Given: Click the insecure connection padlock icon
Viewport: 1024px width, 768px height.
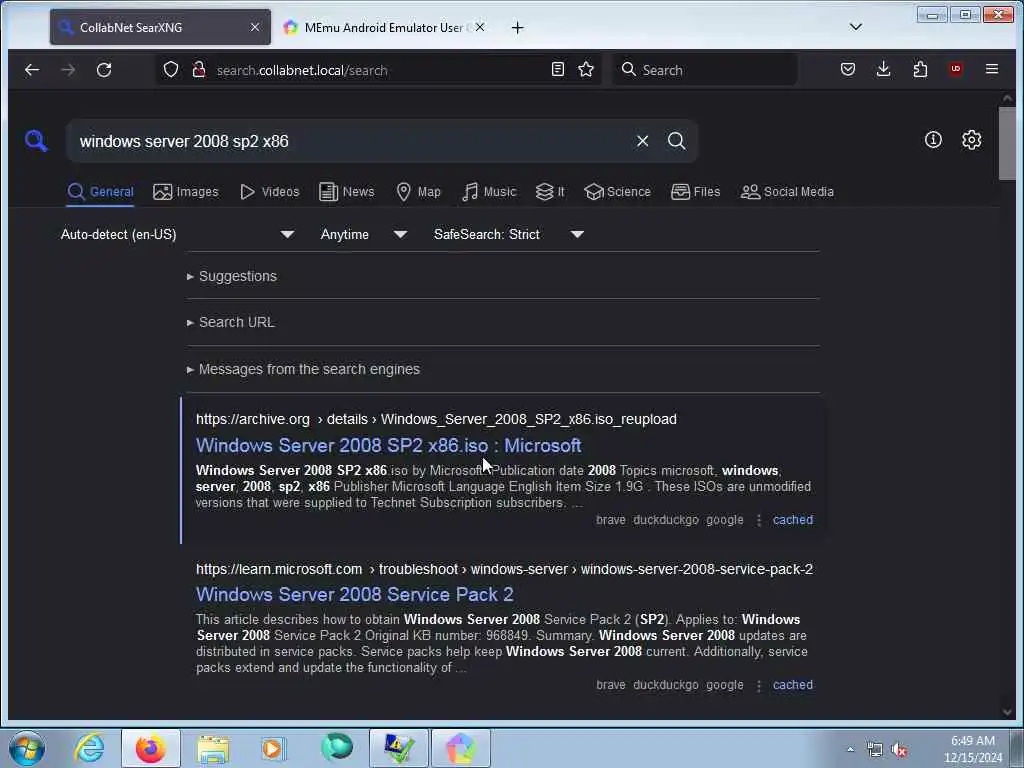Looking at the screenshot, I should (199, 69).
